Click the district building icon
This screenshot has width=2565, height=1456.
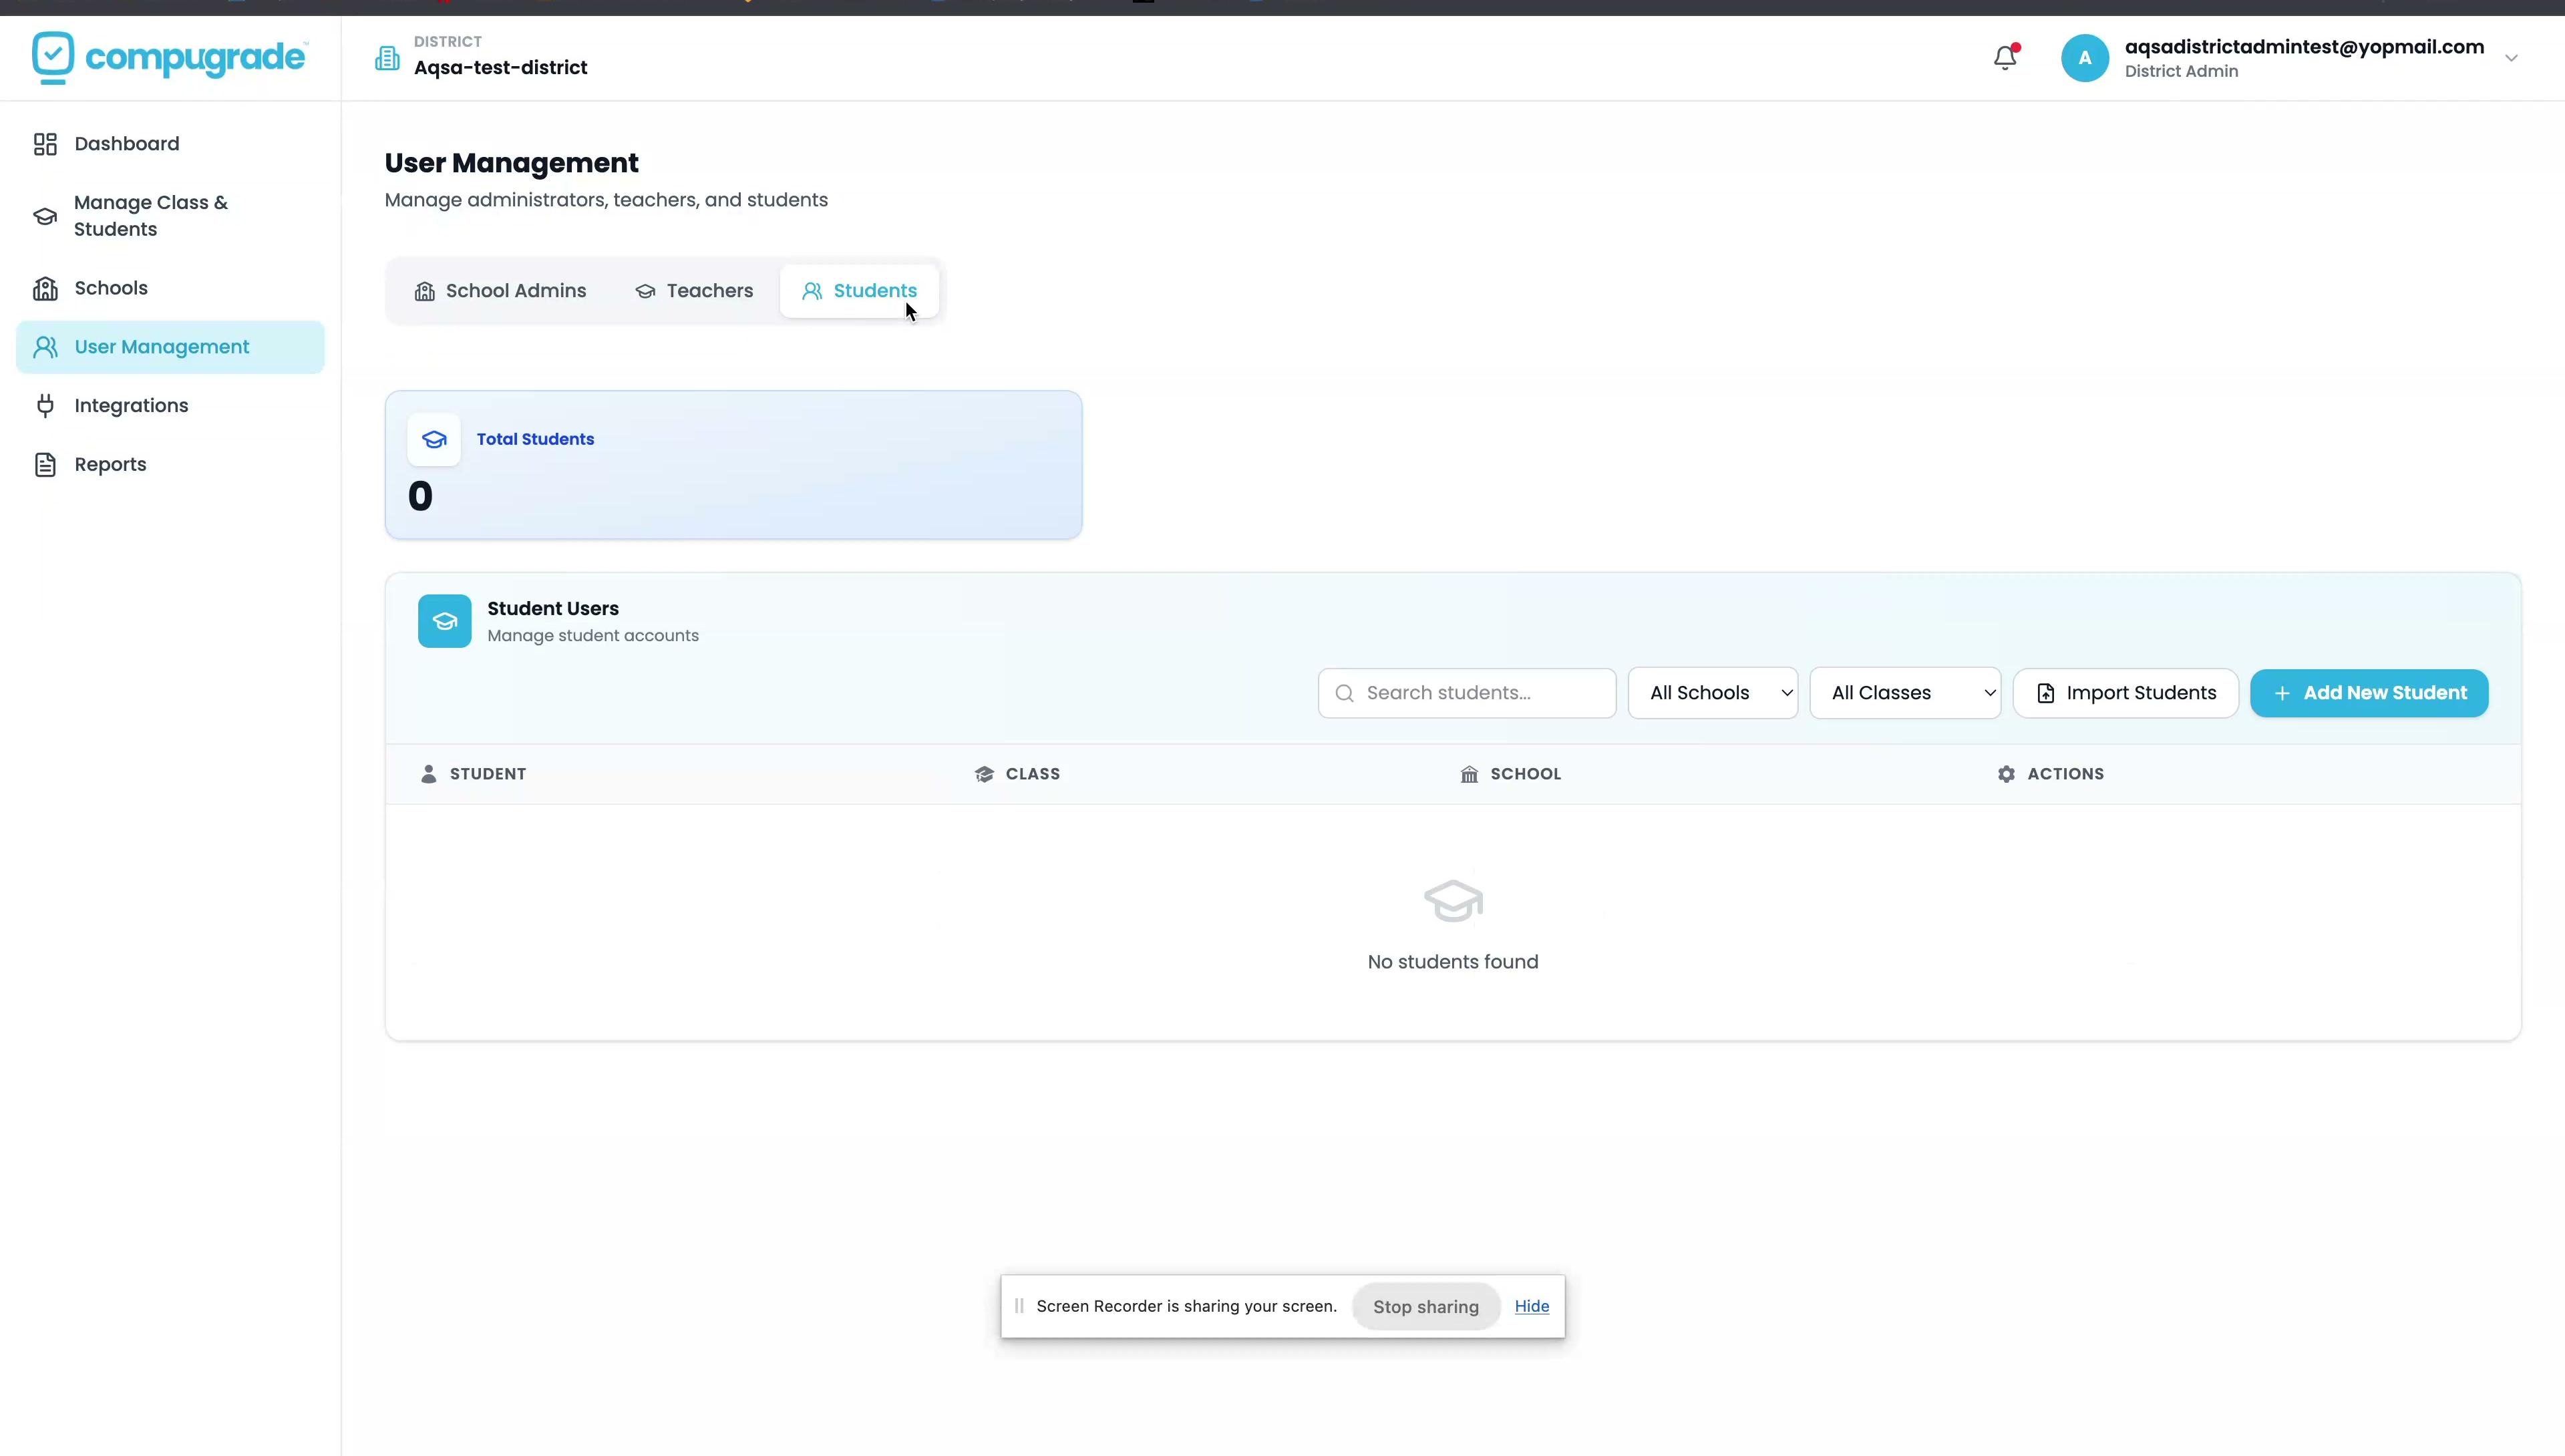[x=387, y=58]
